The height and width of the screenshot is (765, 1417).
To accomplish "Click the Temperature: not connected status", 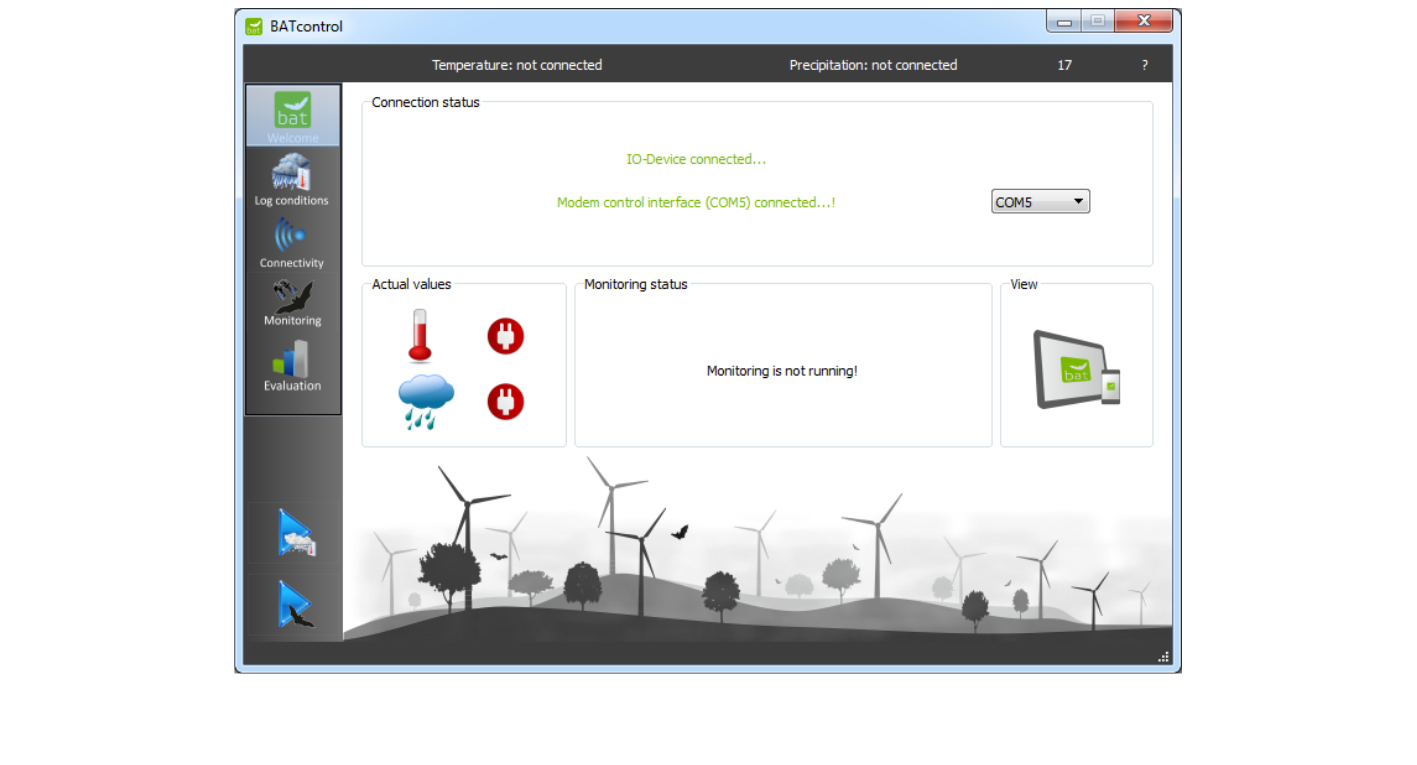I will pyautogui.click(x=516, y=65).
